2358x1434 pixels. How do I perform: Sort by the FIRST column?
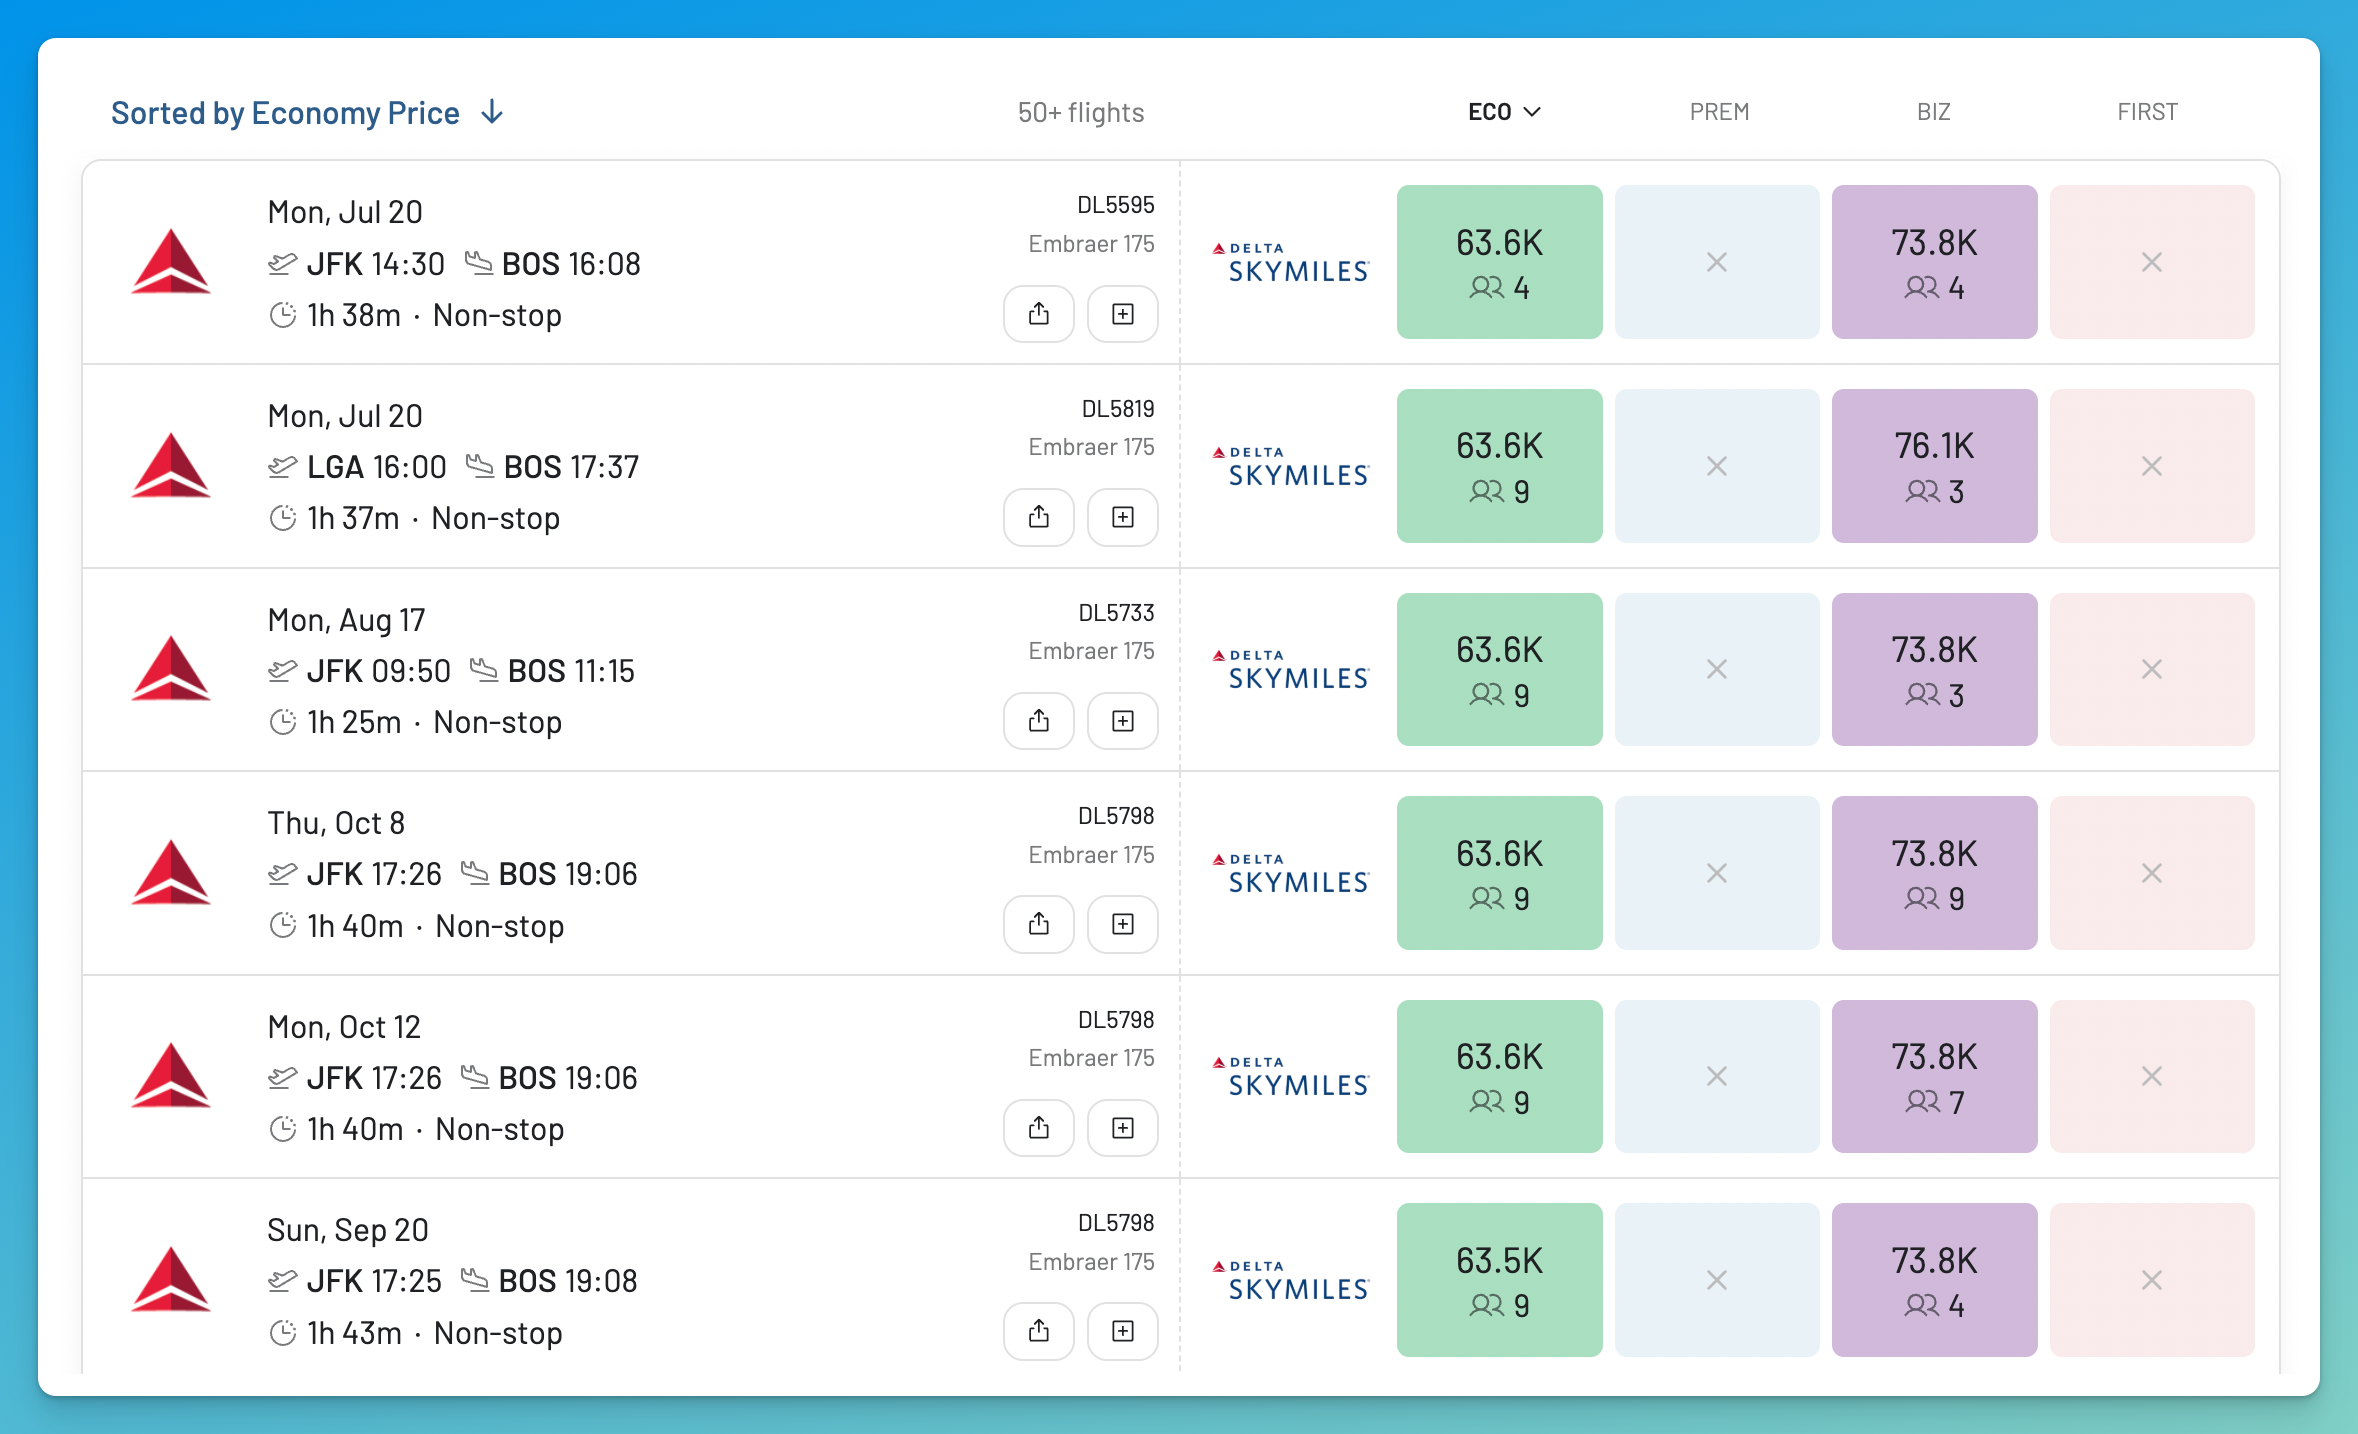tap(2147, 112)
